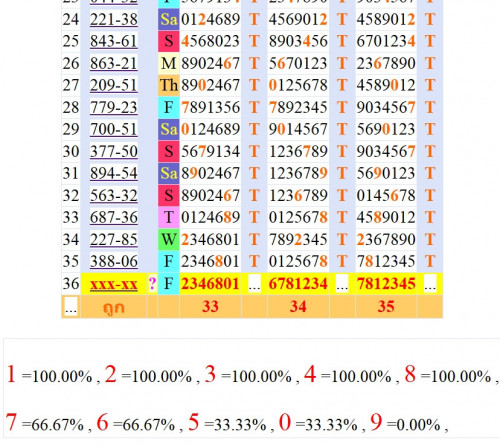
Task: Open the 388-06 result link
Action: [114, 261]
